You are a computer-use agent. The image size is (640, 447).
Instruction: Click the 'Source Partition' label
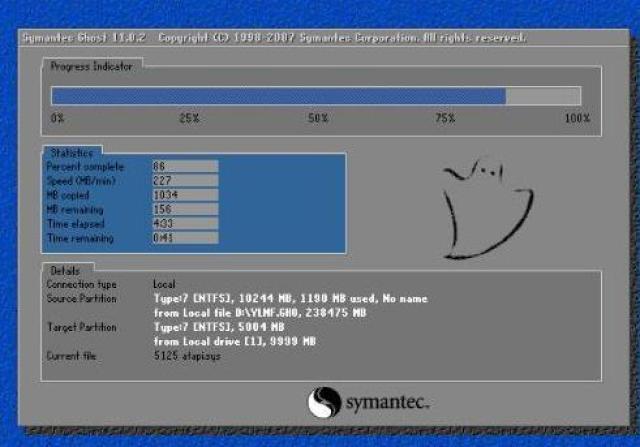click(81, 298)
